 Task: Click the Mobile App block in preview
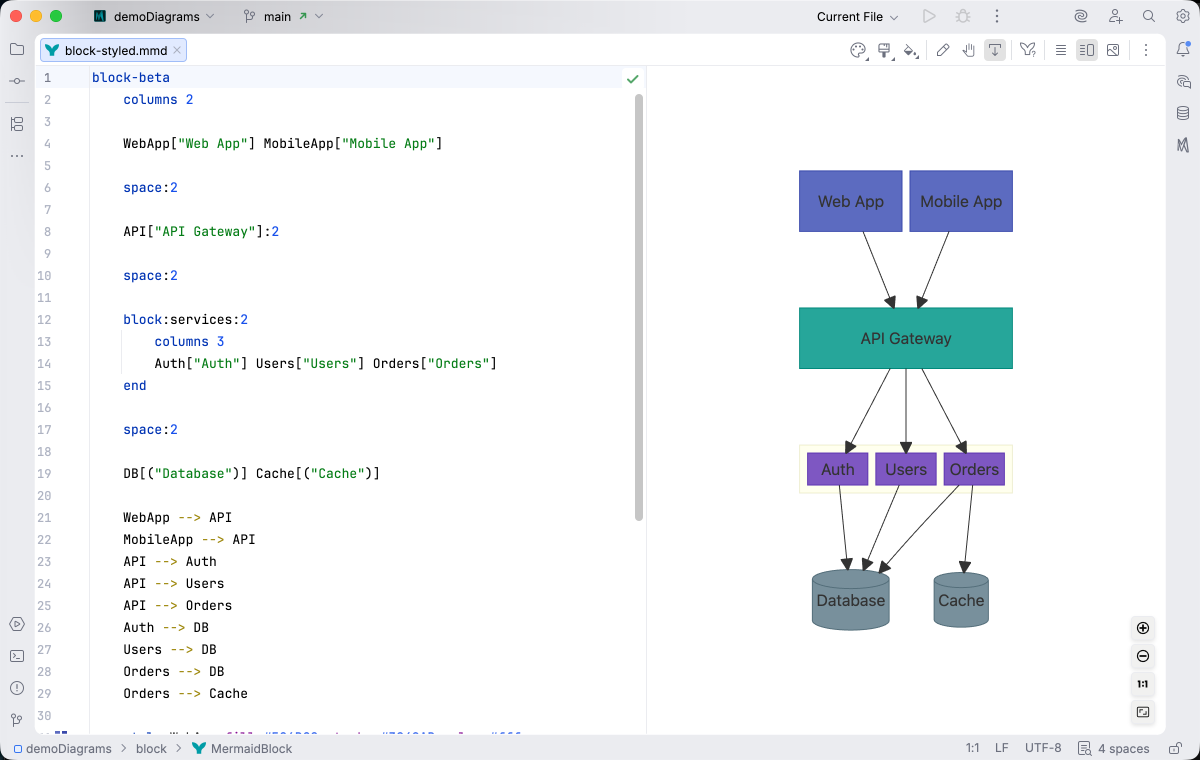coord(961,201)
